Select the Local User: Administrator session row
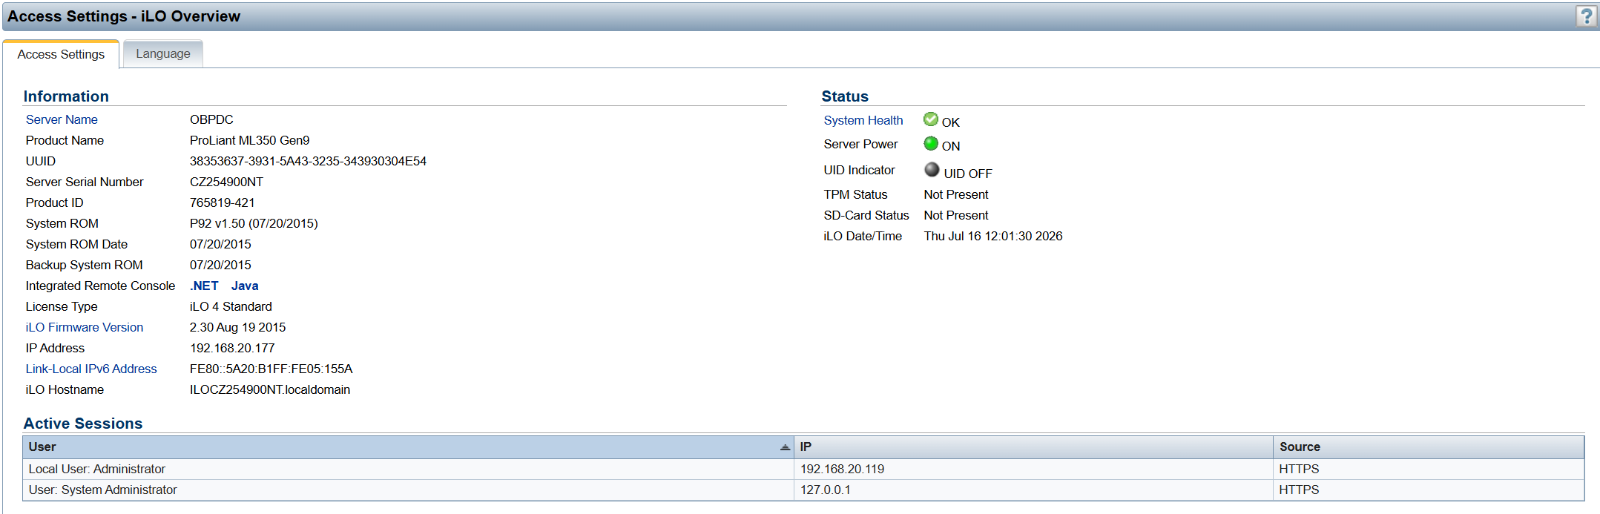The height and width of the screenshot is (514, 1600). 803,469
